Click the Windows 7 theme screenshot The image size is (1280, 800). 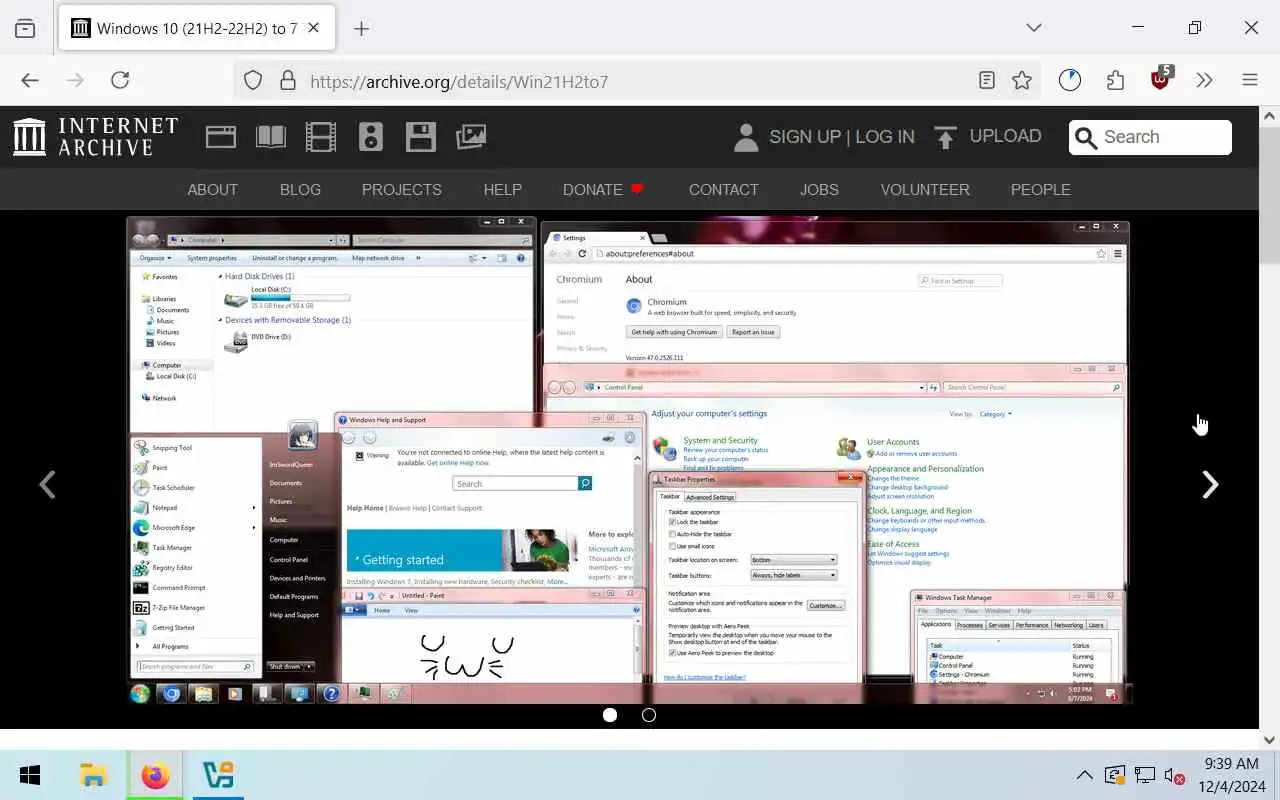point(628,460)
